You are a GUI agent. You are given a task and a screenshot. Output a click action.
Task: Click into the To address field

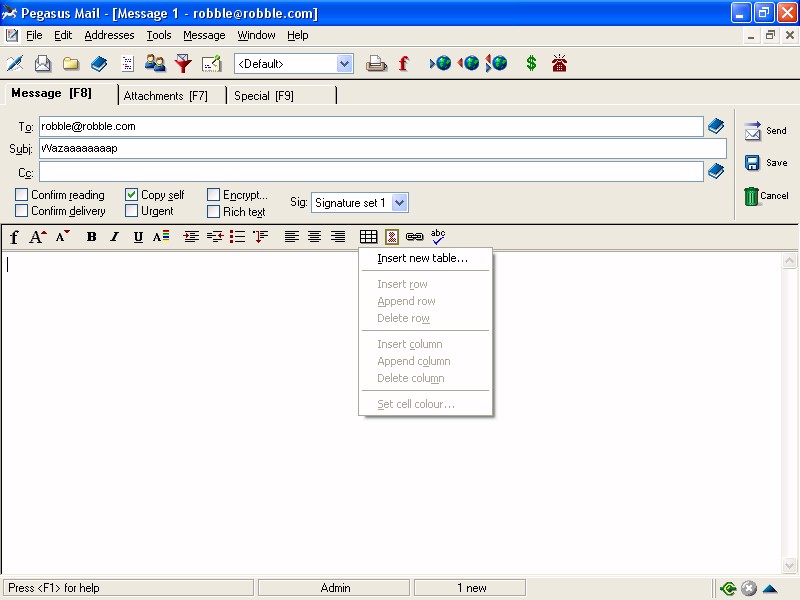pyautogui.click(x=371, y=126)
